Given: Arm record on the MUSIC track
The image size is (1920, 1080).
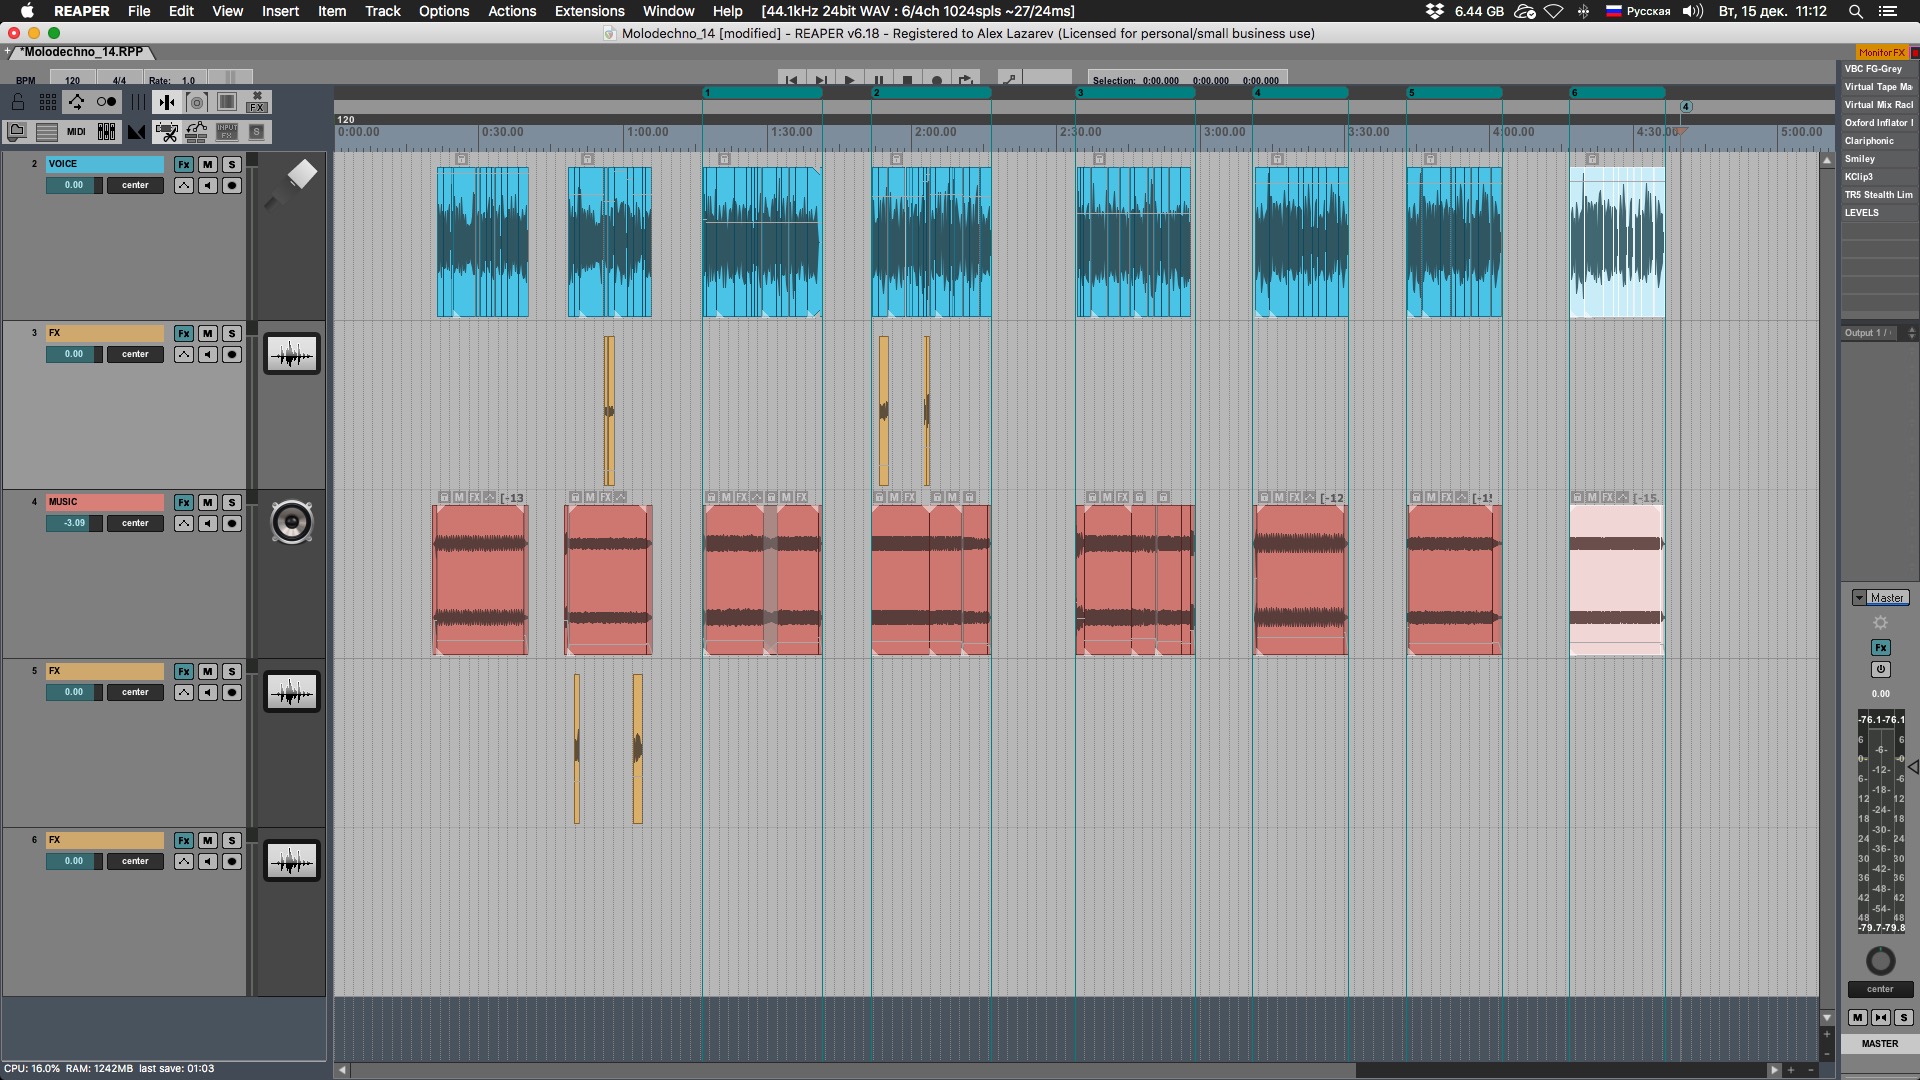Looking at the screenshot, I should point(231,523).
